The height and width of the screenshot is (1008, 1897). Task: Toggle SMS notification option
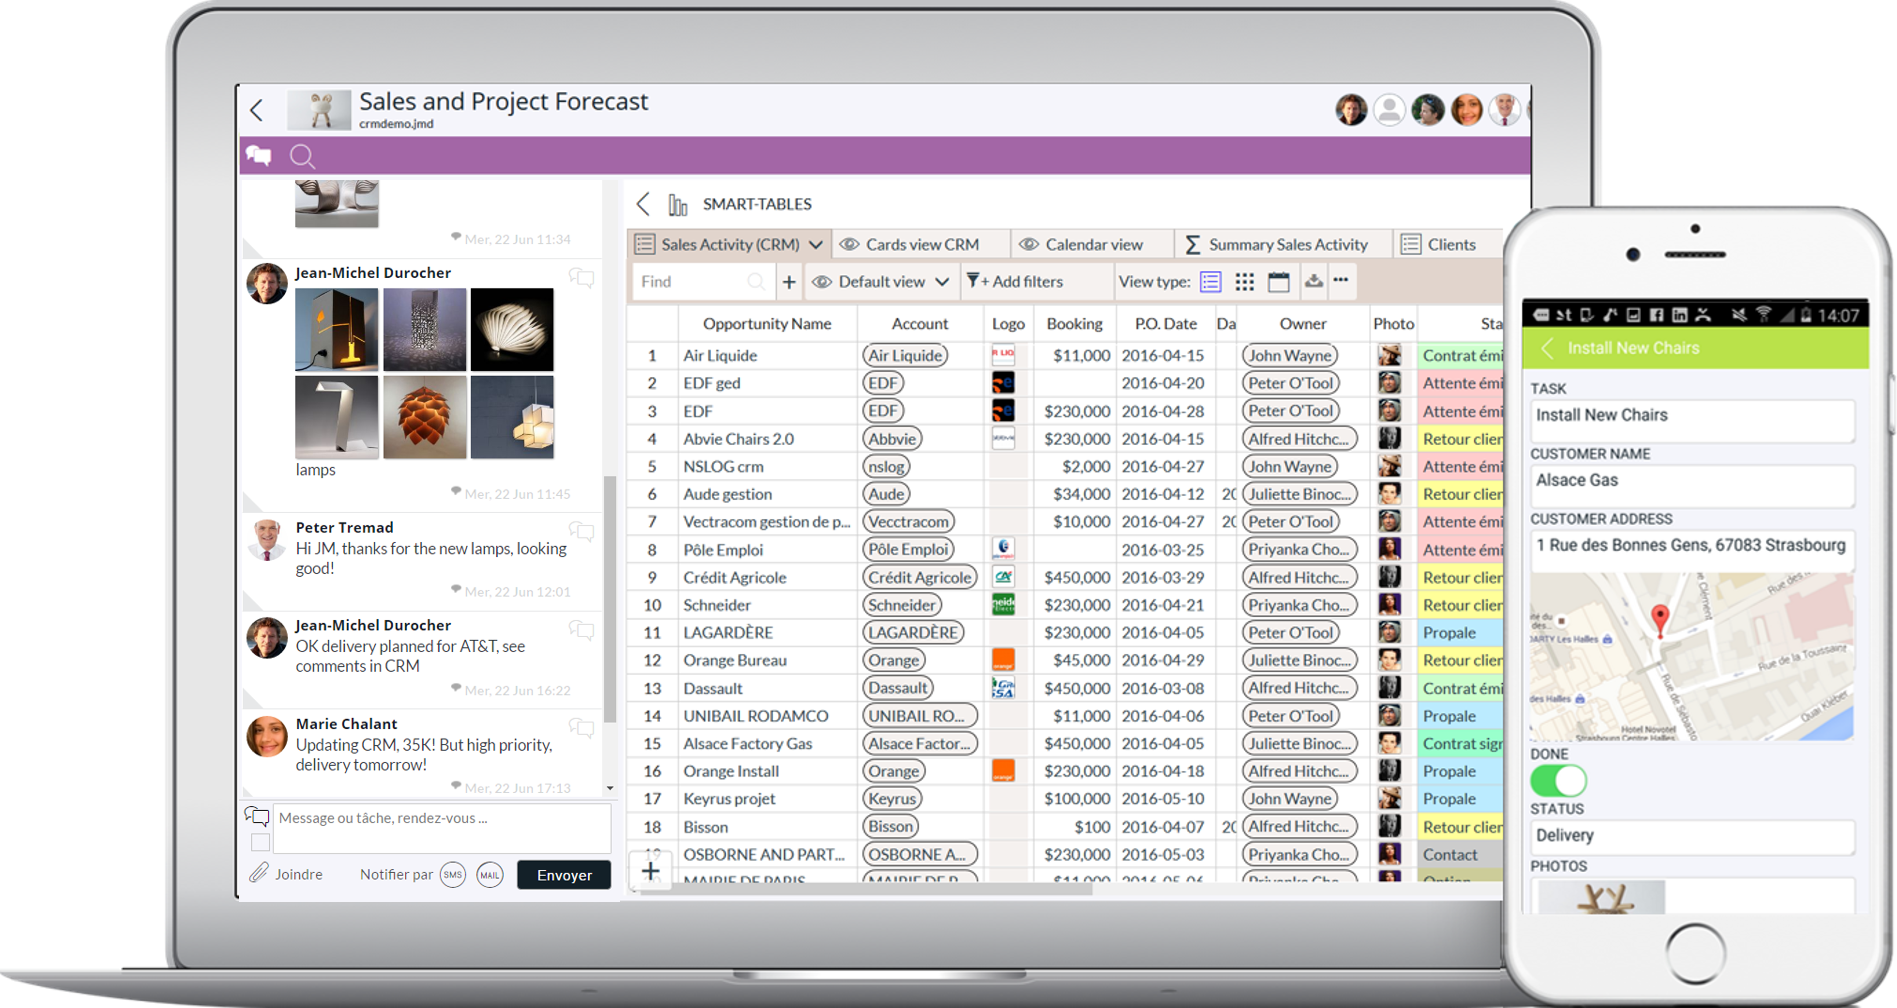pyautogui.click(x=453, y=875)
